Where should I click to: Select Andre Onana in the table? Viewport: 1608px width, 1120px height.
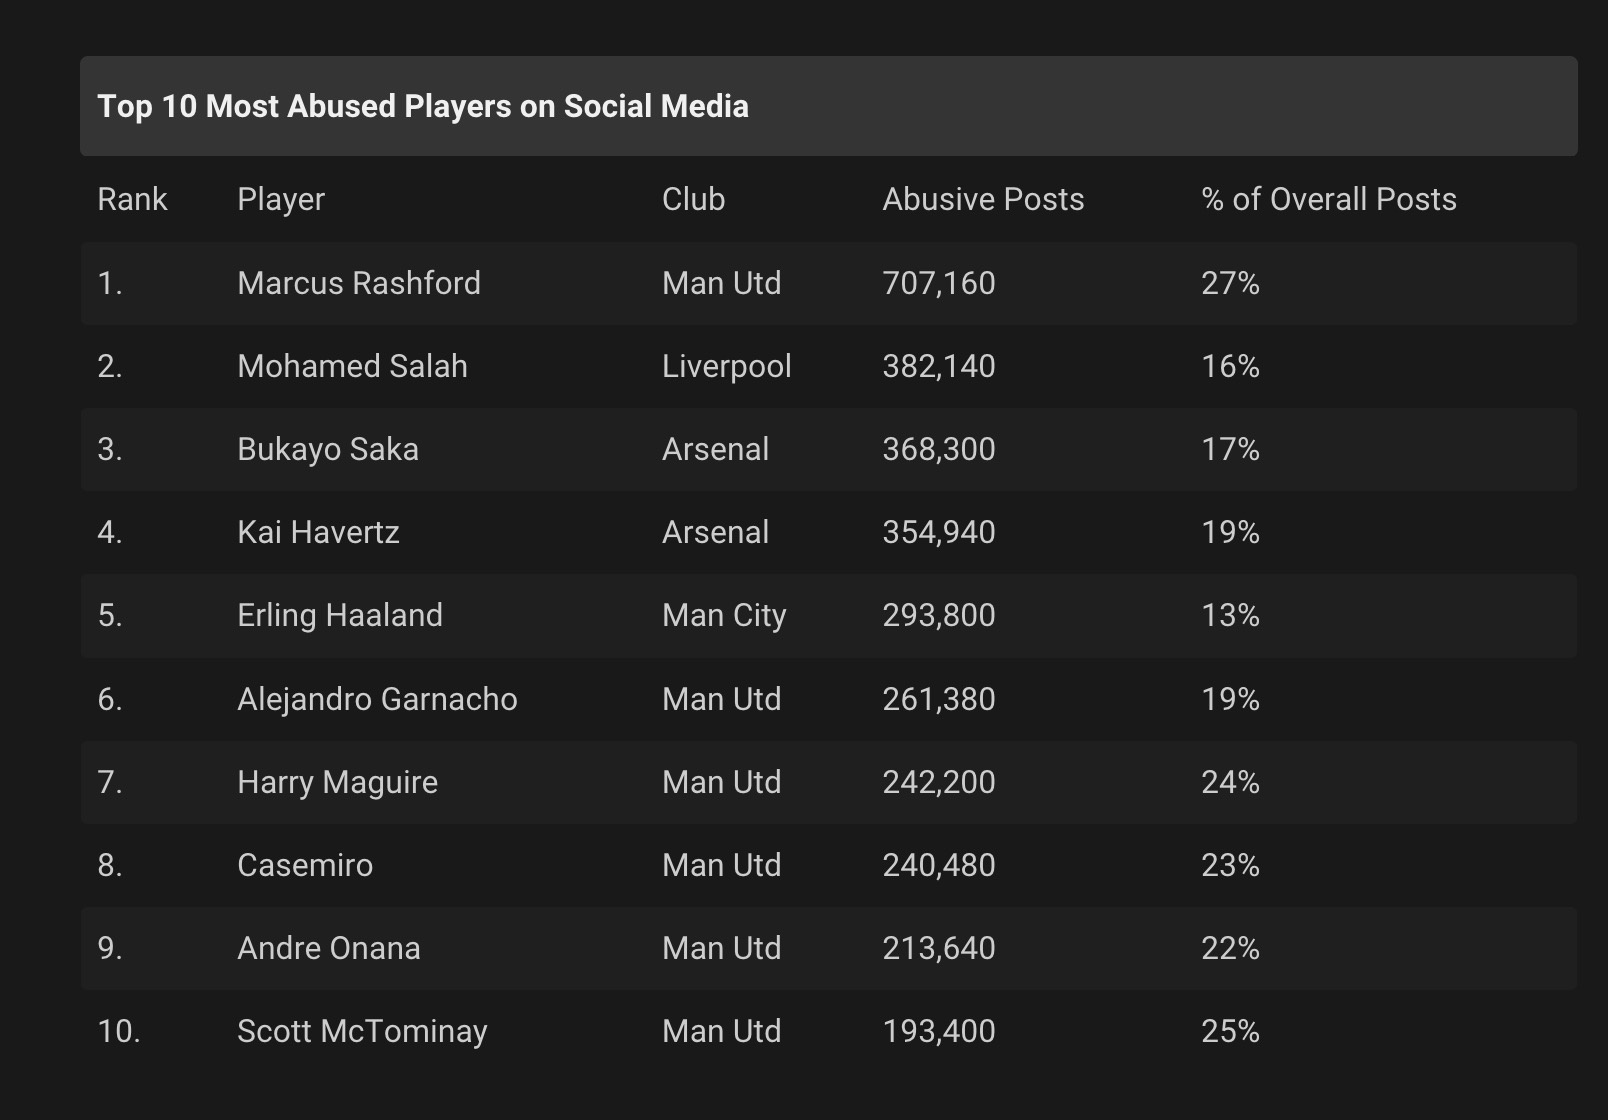tap(328, 948)
